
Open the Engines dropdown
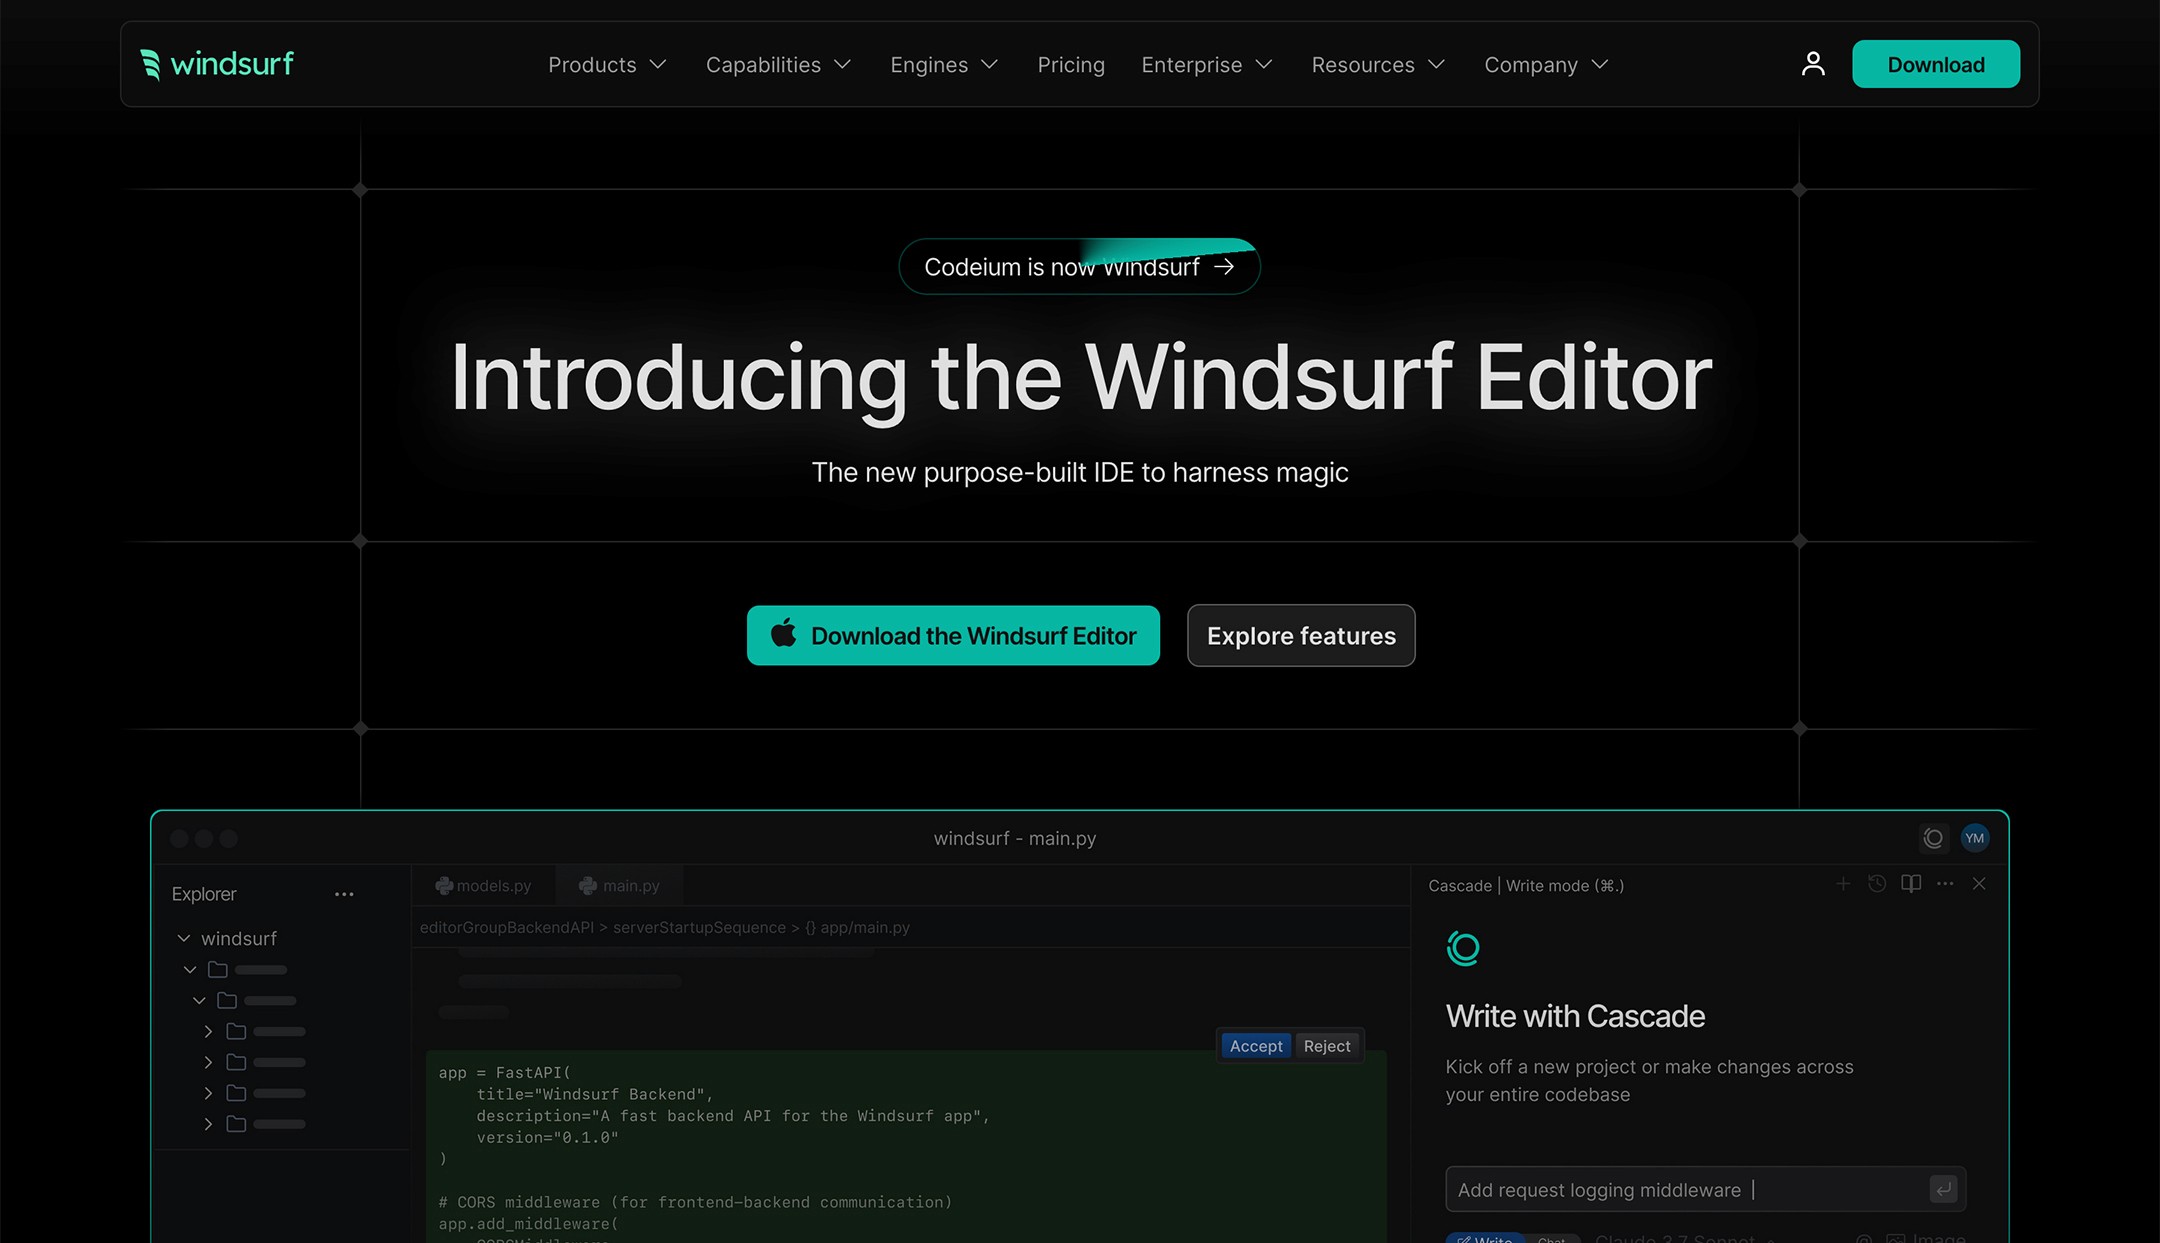(x=944, y=65)
